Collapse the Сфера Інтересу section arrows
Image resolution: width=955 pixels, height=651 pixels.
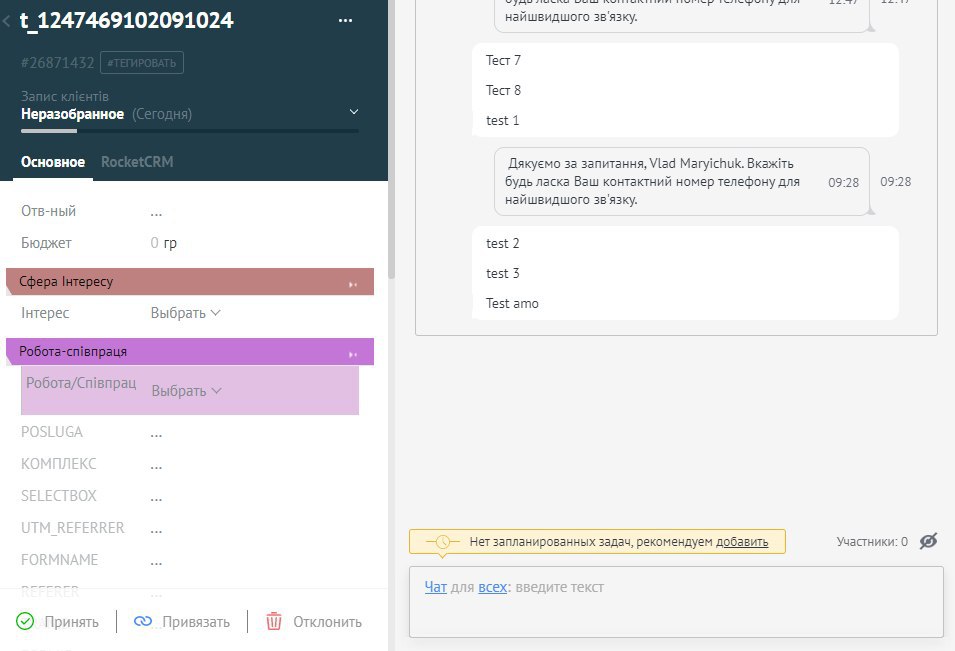(353, 284)
